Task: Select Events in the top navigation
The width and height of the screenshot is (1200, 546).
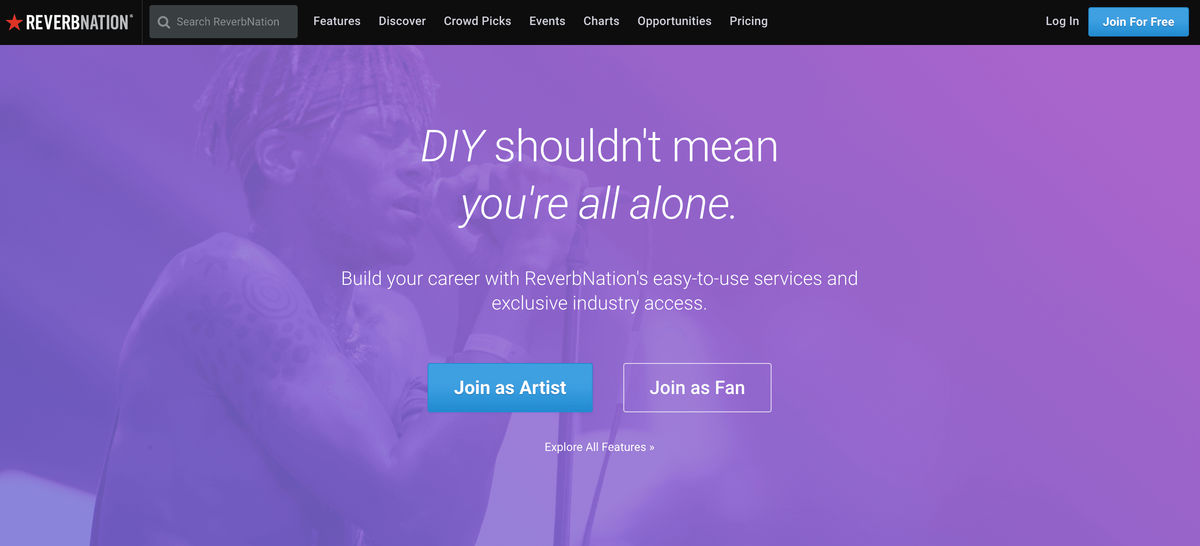Action: 547,21
